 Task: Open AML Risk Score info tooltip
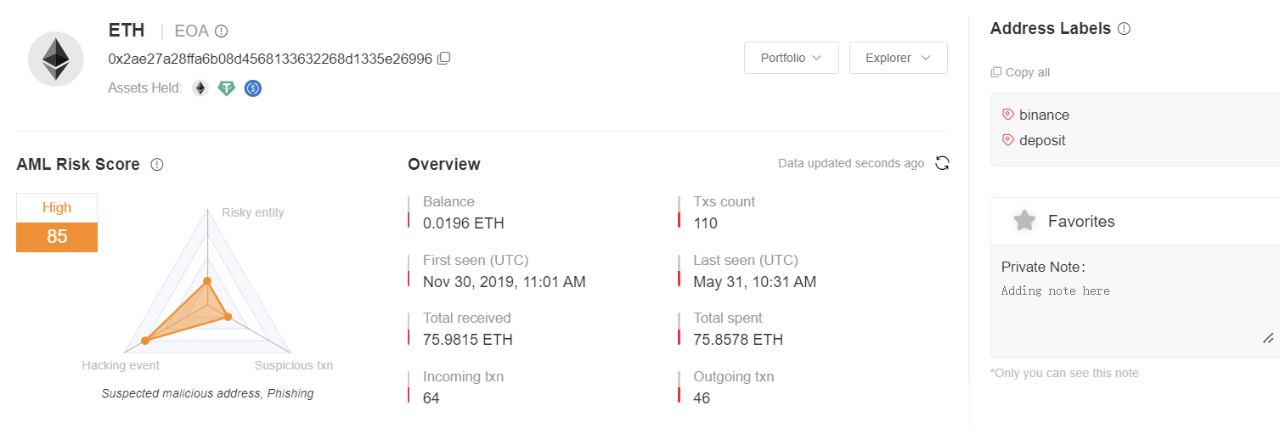[157, 165]
